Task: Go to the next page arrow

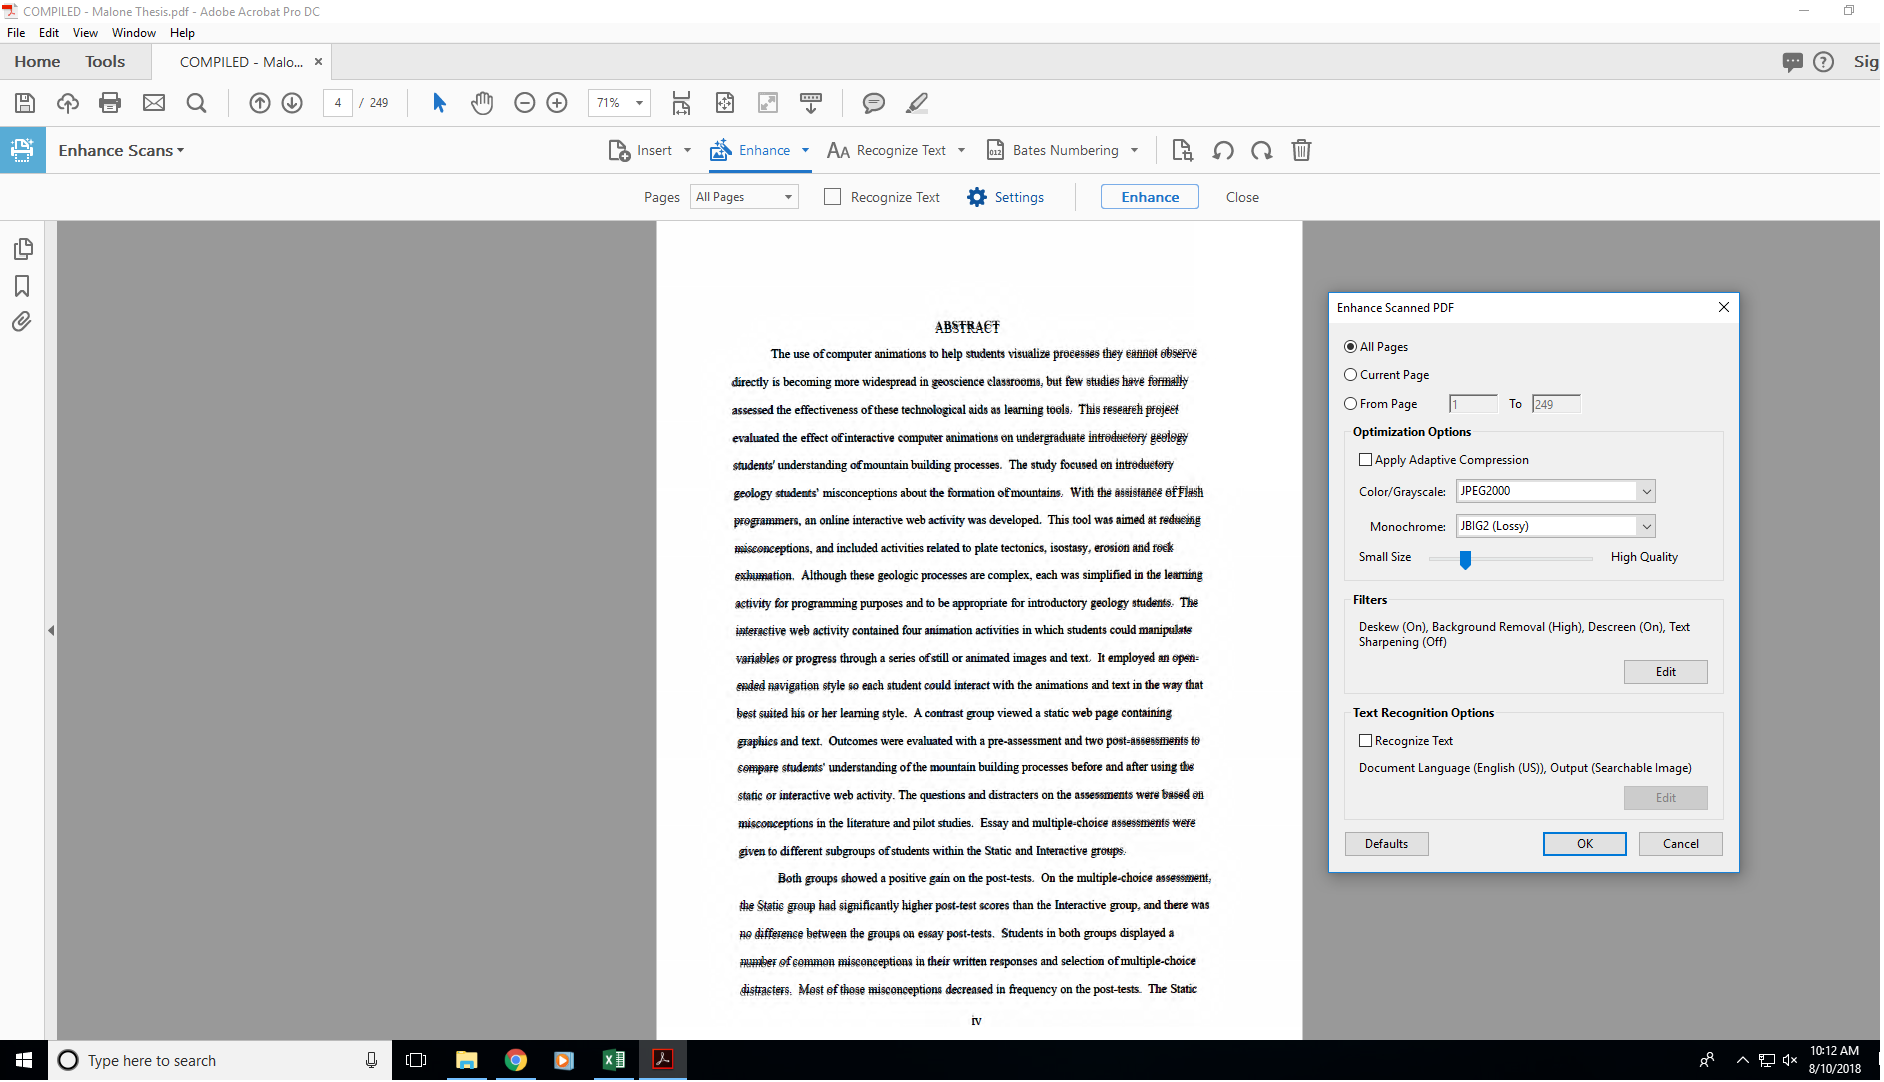Action: pos(292,103)
